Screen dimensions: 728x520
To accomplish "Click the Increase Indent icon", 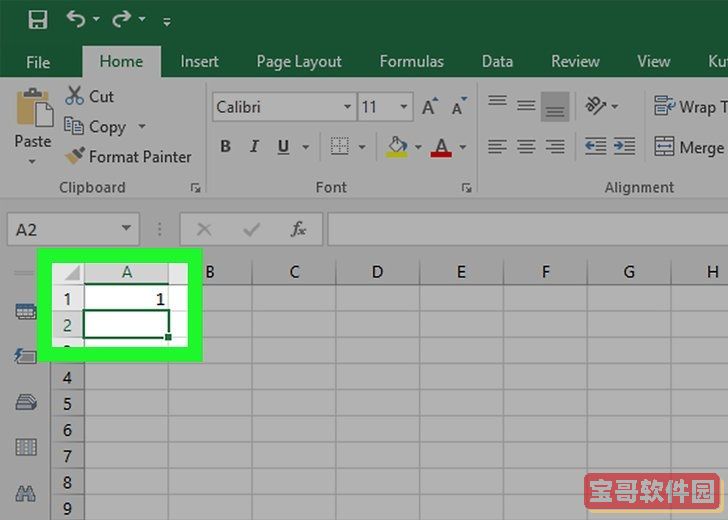I will (624, 146).
